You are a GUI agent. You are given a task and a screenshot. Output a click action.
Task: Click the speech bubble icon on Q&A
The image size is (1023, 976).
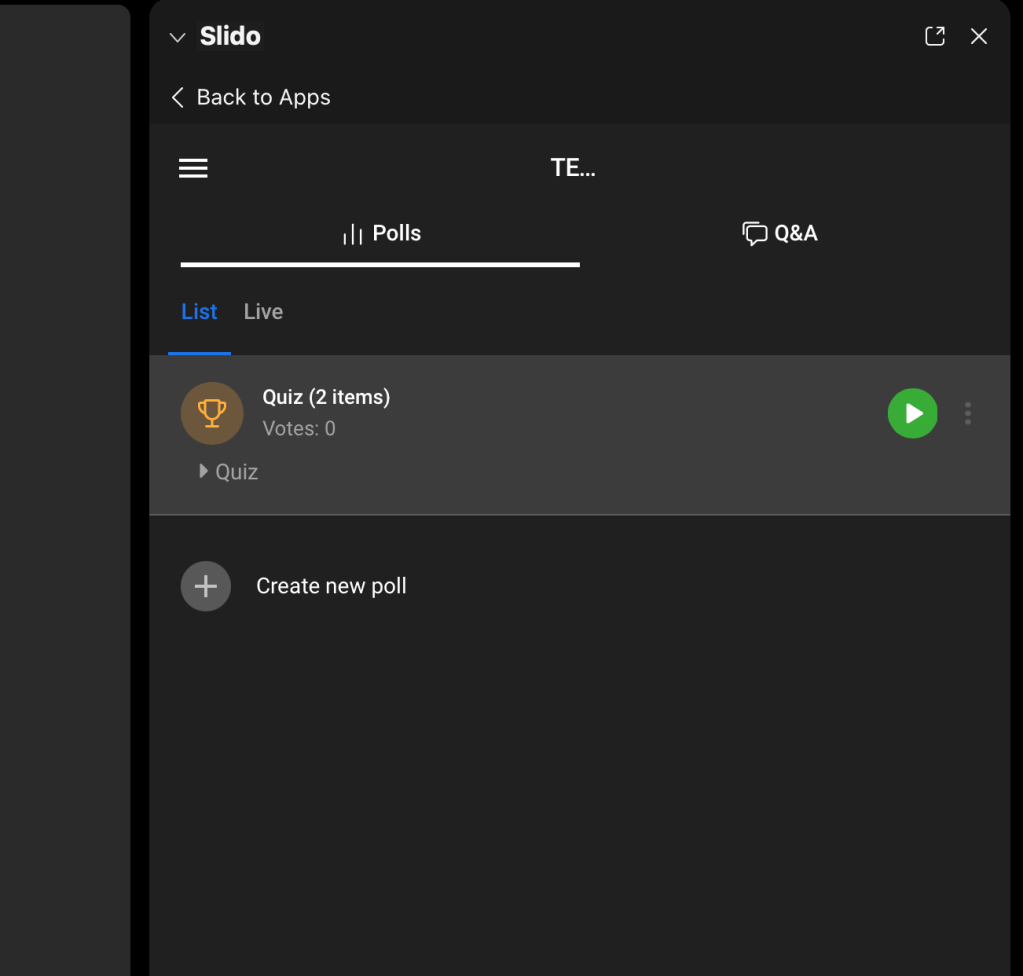point(754,234)
